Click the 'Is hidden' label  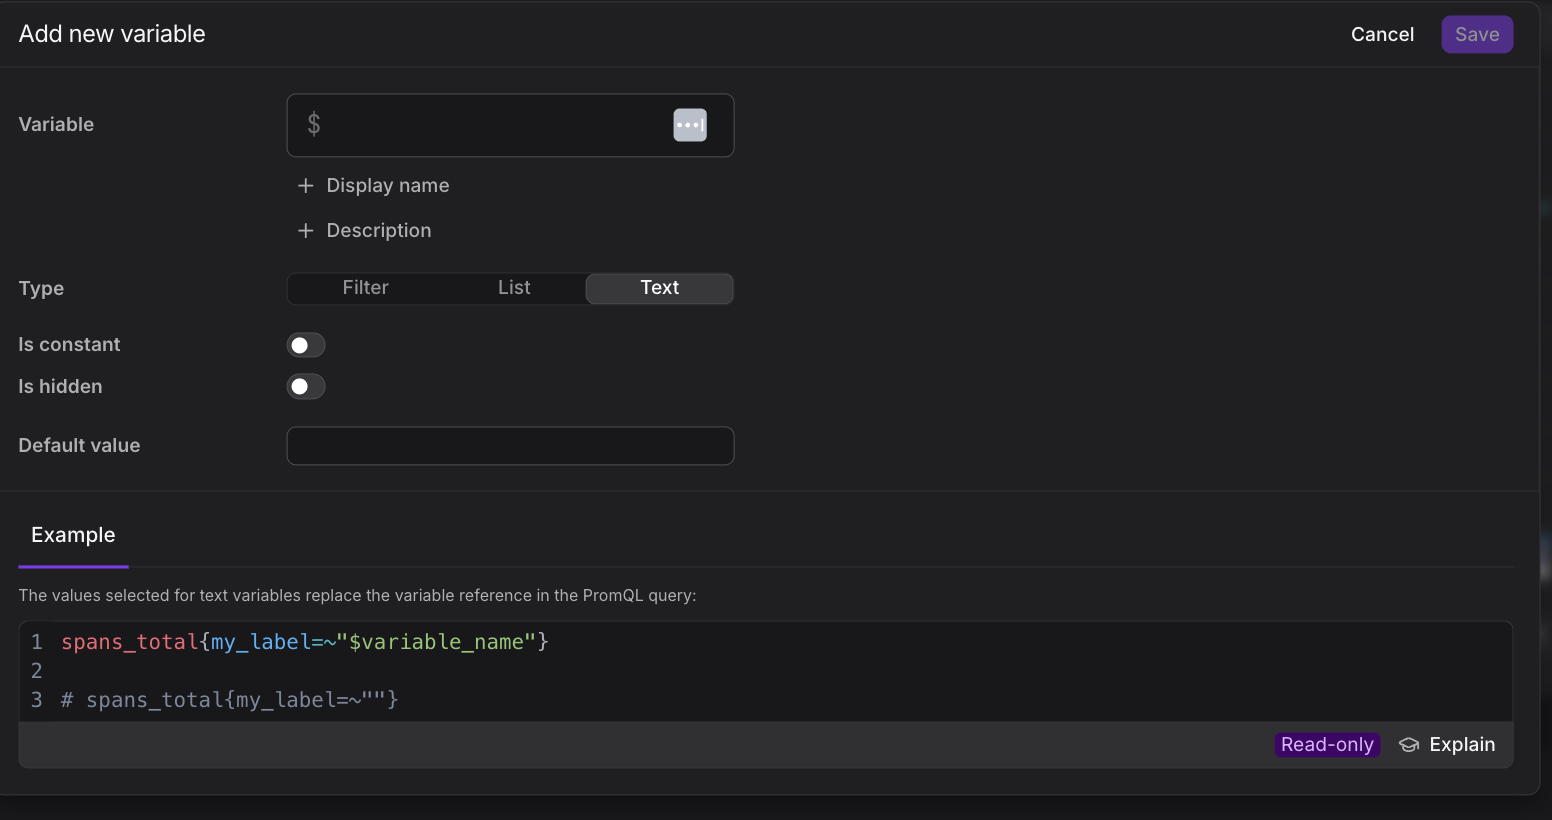pyautogui.click(x=60, y=387)
